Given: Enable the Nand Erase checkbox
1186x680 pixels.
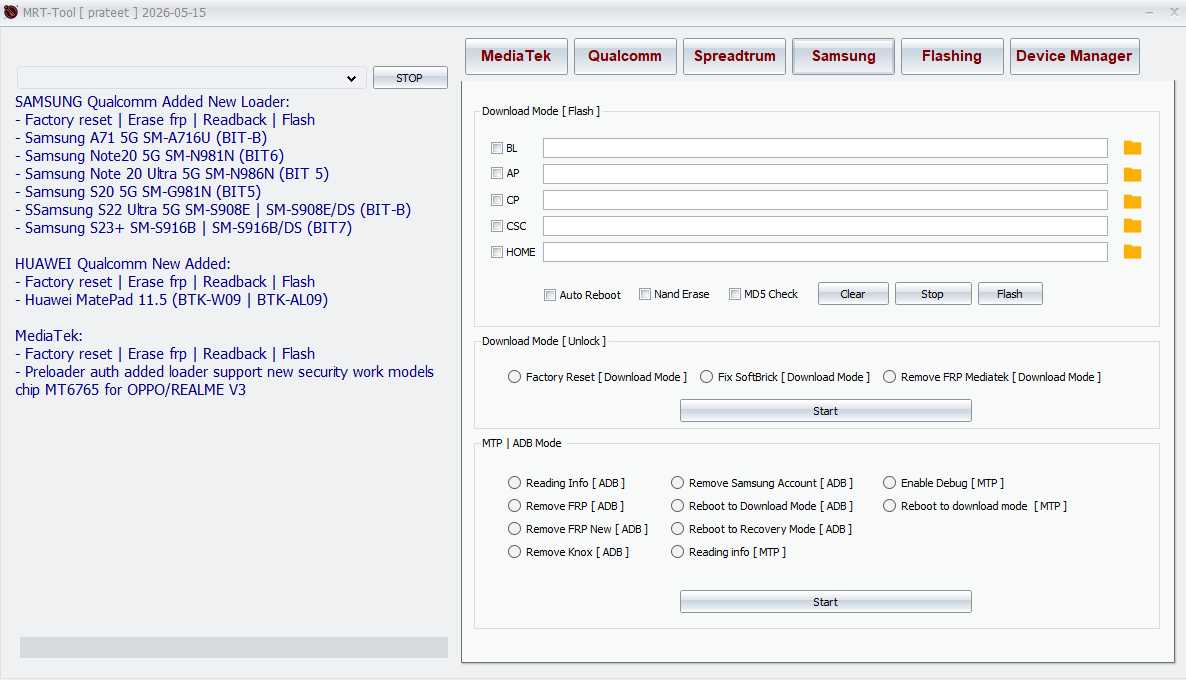Looking at the screenshot, I should coord(644,294).
